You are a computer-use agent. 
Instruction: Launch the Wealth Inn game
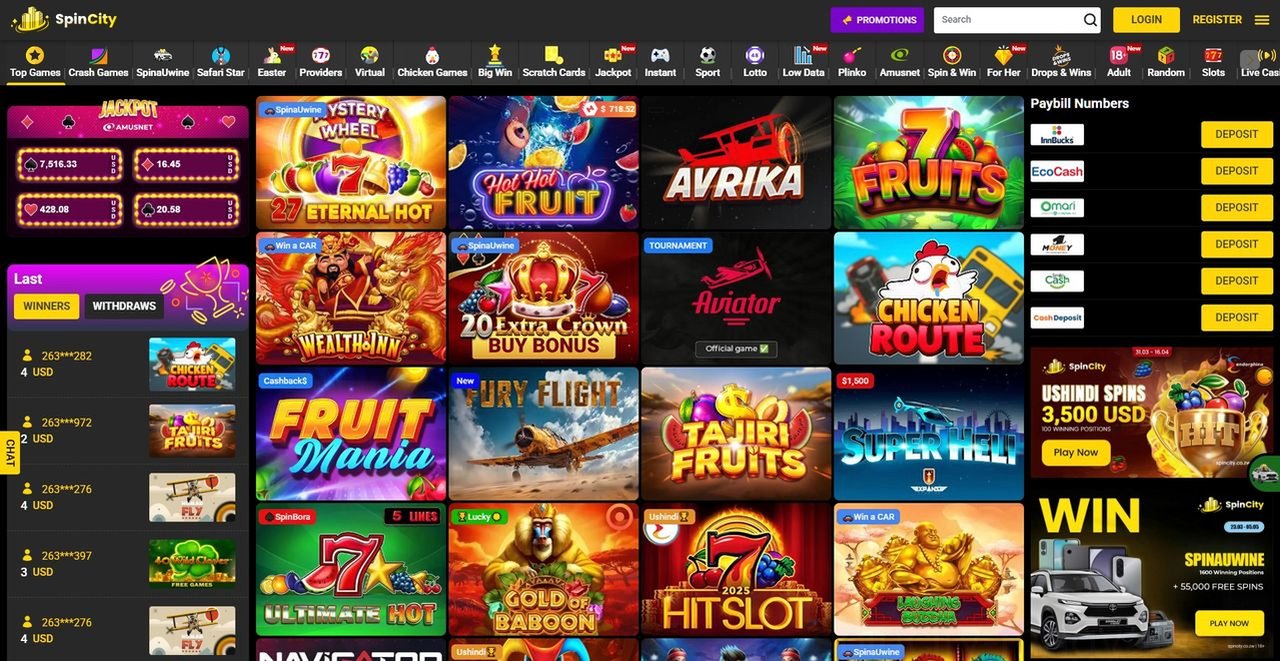pos(351,298)
